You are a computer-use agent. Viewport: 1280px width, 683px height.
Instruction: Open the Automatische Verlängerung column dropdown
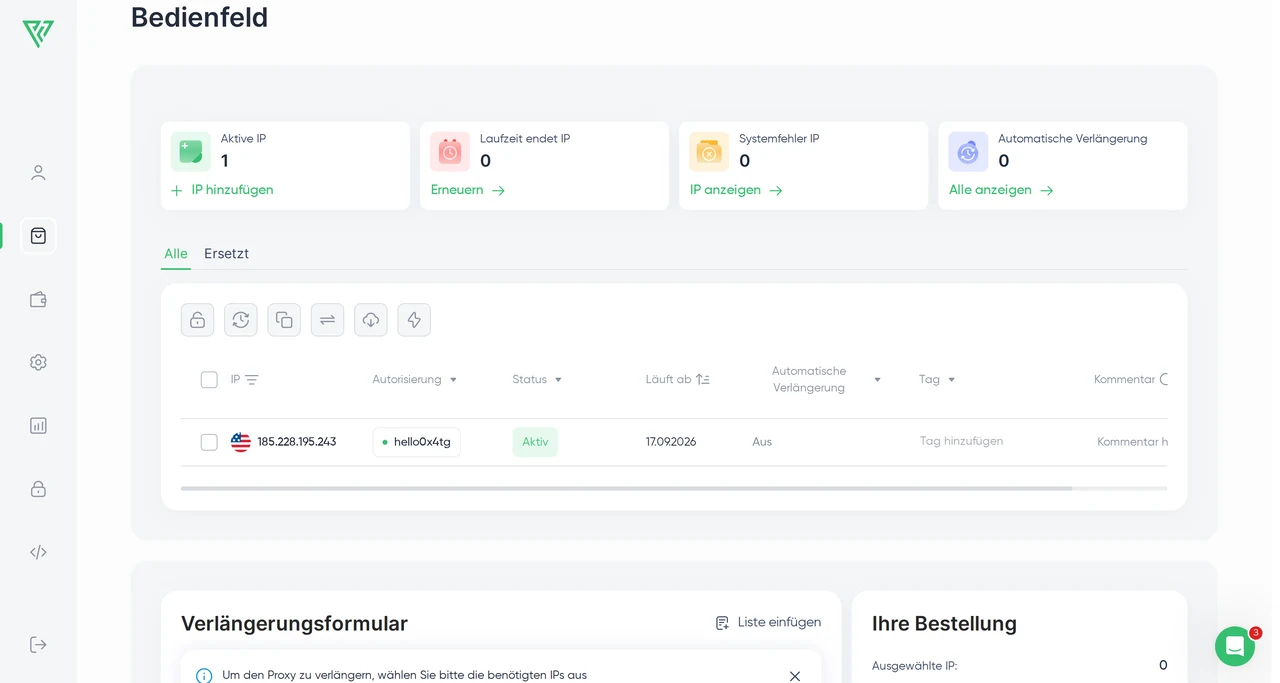point(877,380)
